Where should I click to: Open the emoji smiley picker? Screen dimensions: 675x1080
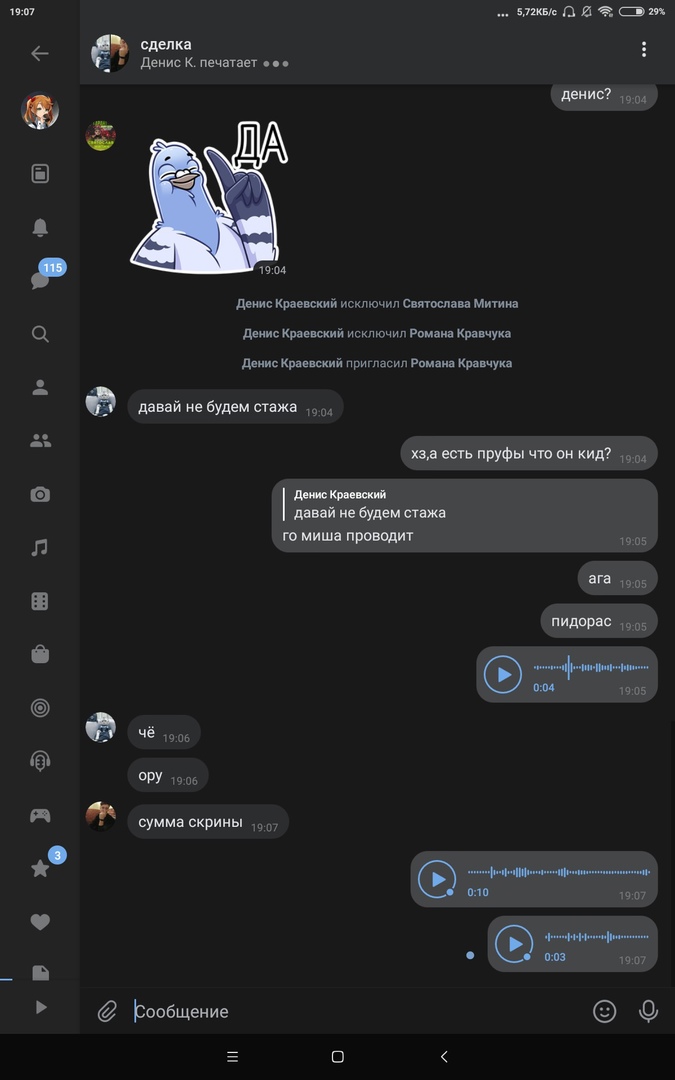(x=604, y=1011)
